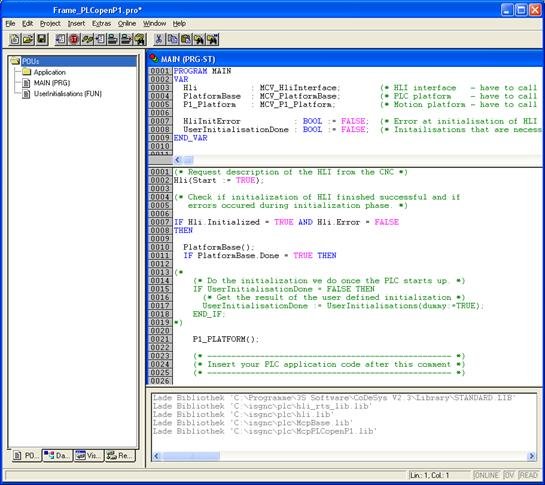Click the document icon beside MAIN (PRG)

tap(26, 83)
